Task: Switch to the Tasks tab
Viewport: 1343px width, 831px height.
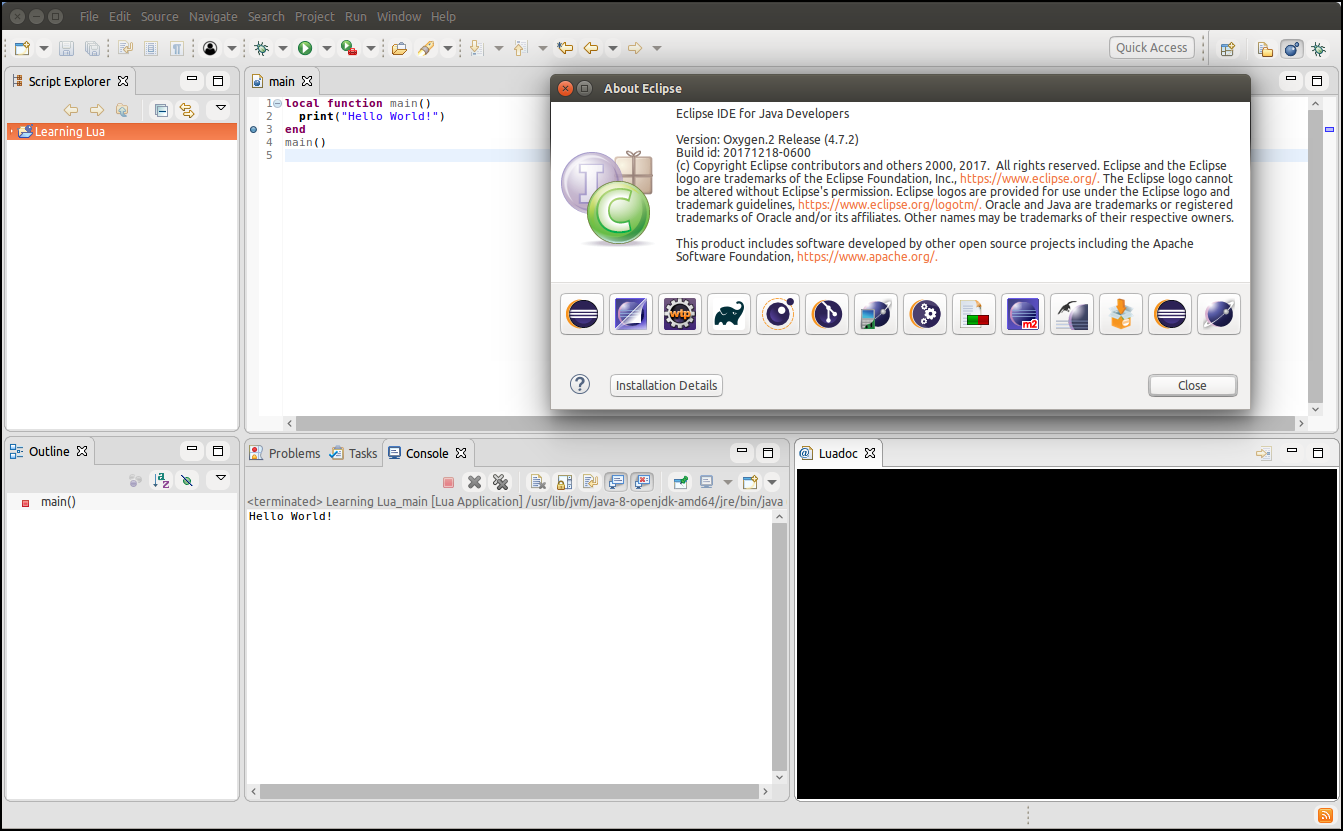Action: click(x=354, y=453)
